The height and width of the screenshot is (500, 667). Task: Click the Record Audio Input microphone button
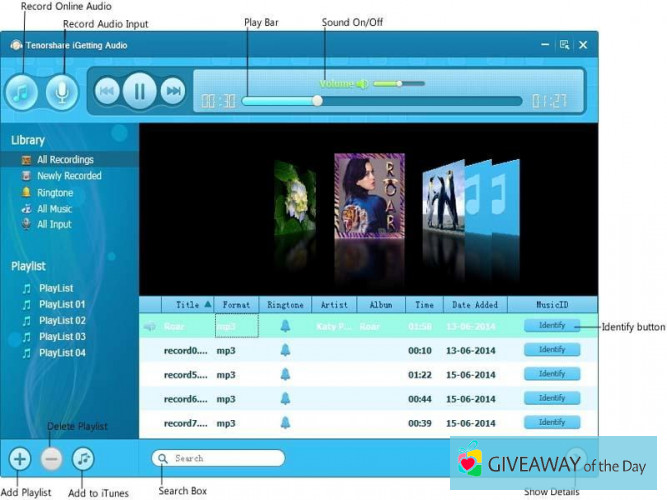tap(62, 92)
